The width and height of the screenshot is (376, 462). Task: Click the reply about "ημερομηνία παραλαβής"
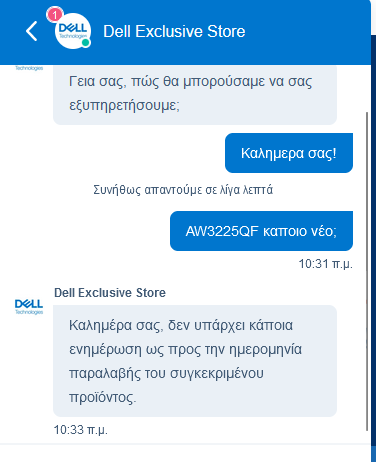click(x=195, y=361)
